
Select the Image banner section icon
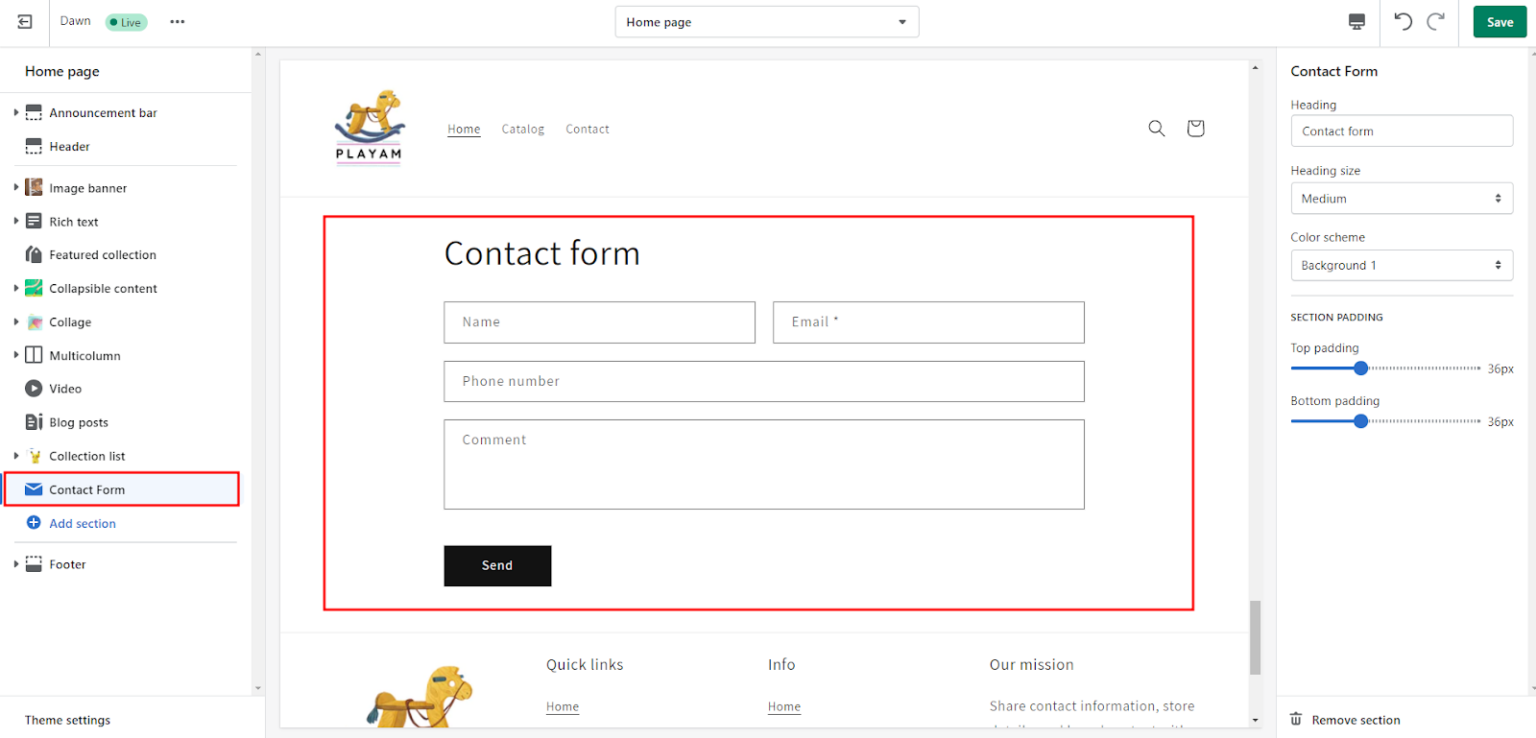tap(33, 187)
